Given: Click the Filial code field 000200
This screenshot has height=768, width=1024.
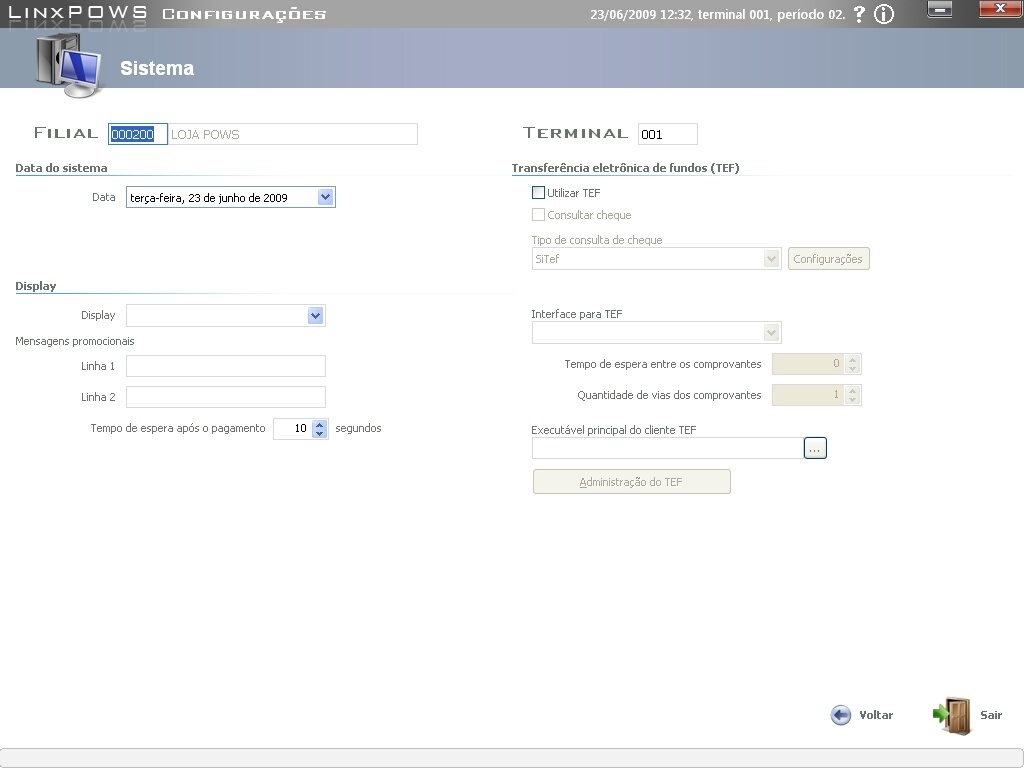Looking at the screenshot, I should pyautogui.click(x=138, y=134).
